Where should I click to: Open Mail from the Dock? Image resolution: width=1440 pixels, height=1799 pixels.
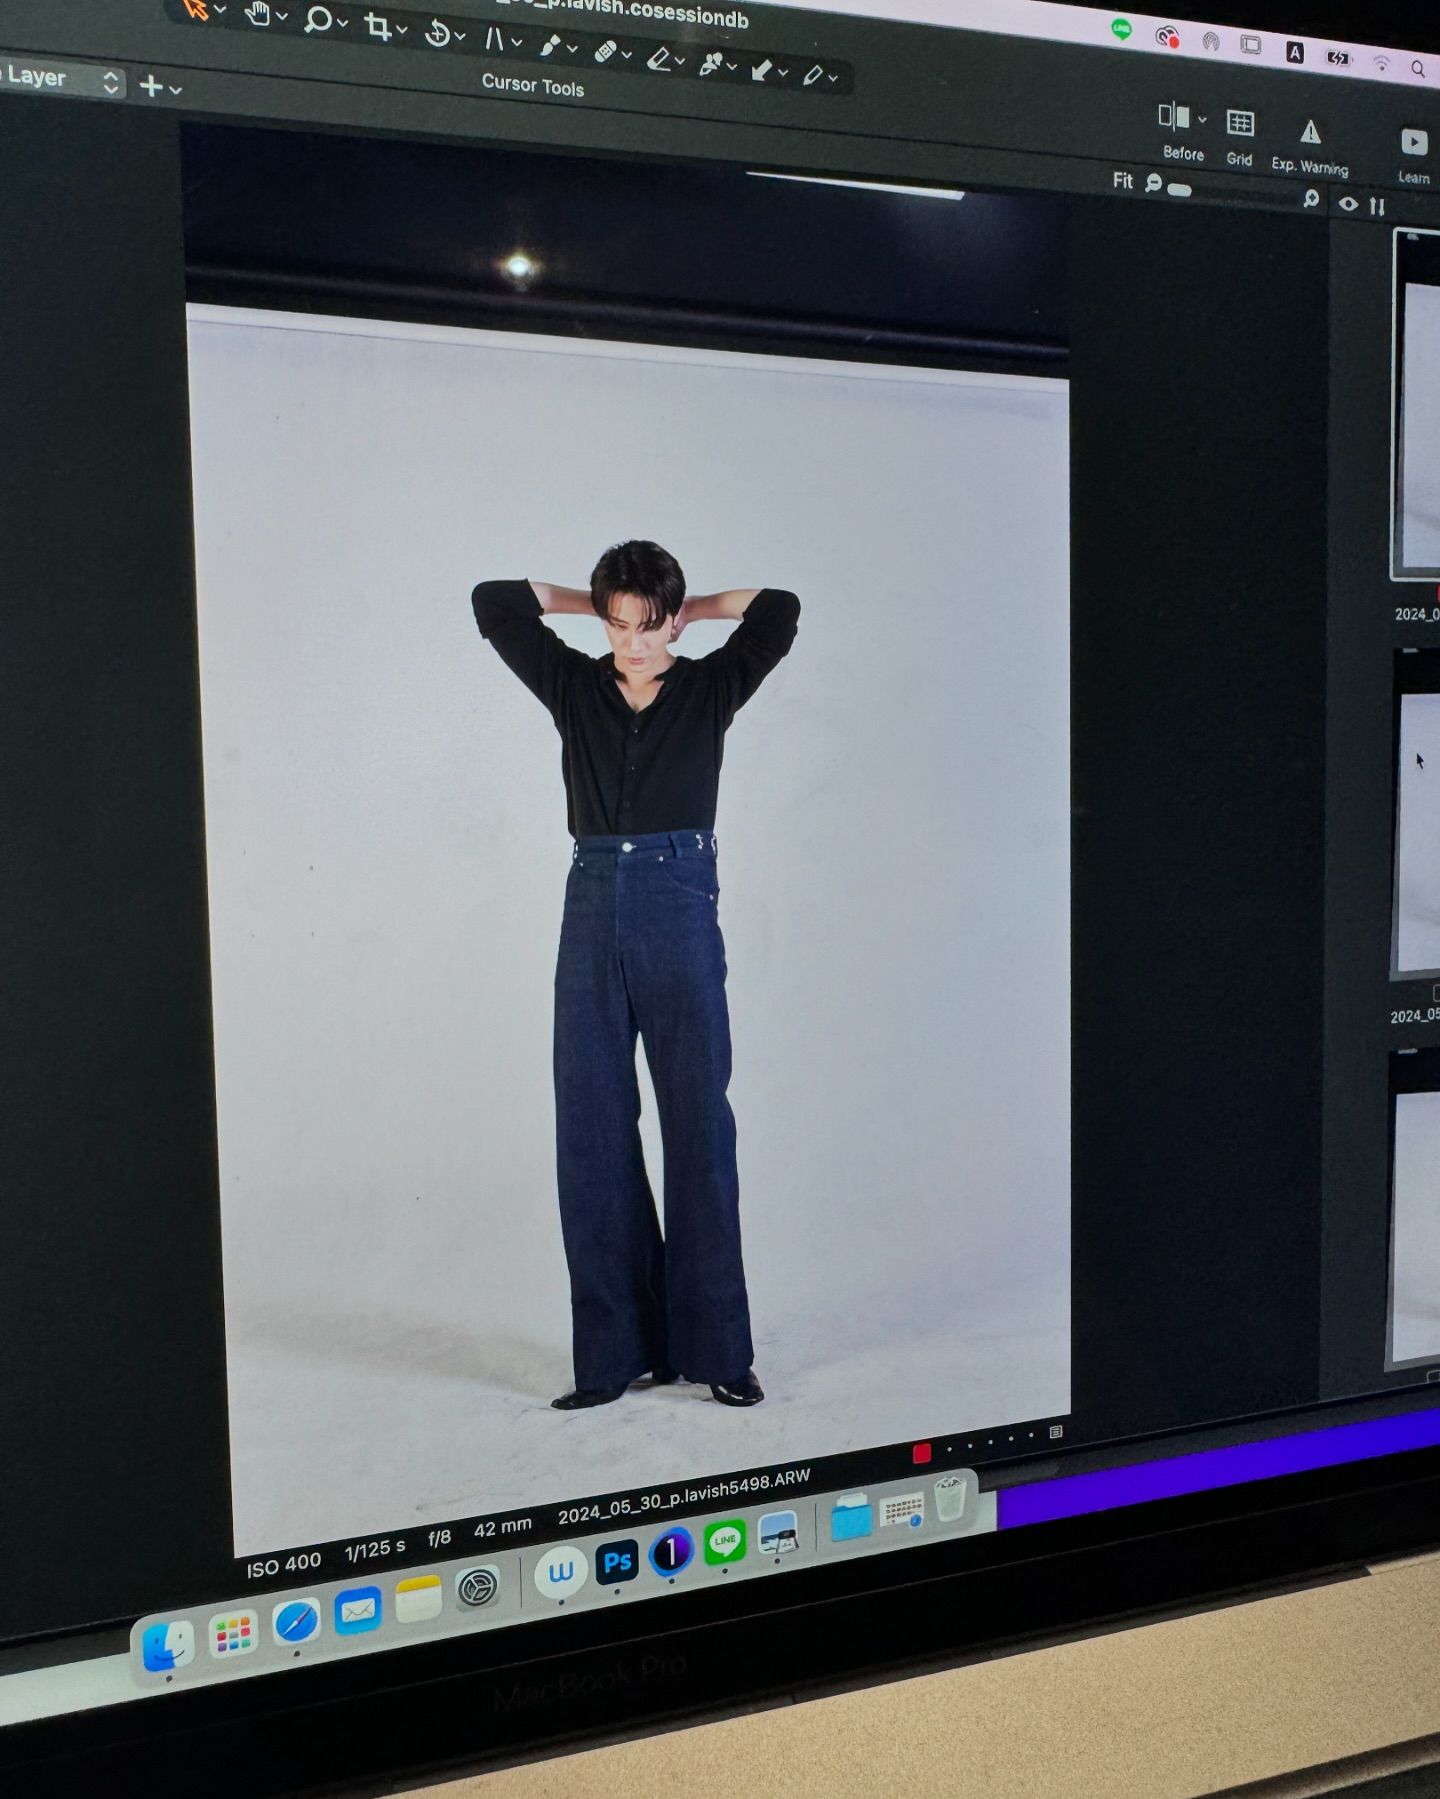358,1610
